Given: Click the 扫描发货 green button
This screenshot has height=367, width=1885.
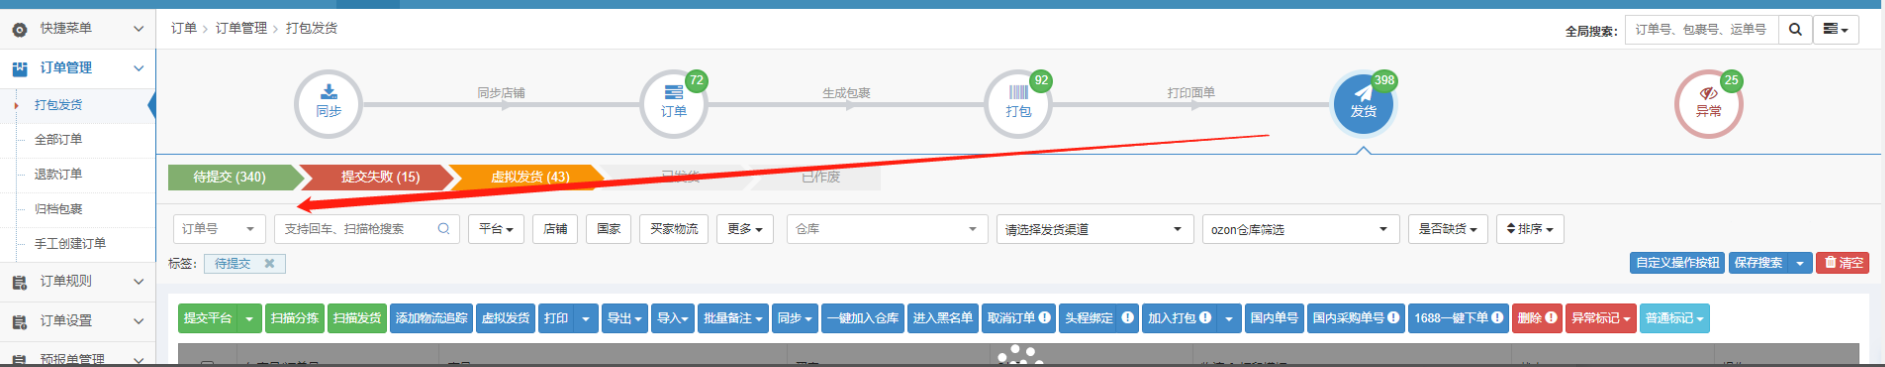Looking at the screenshot, I should [357, 318].
